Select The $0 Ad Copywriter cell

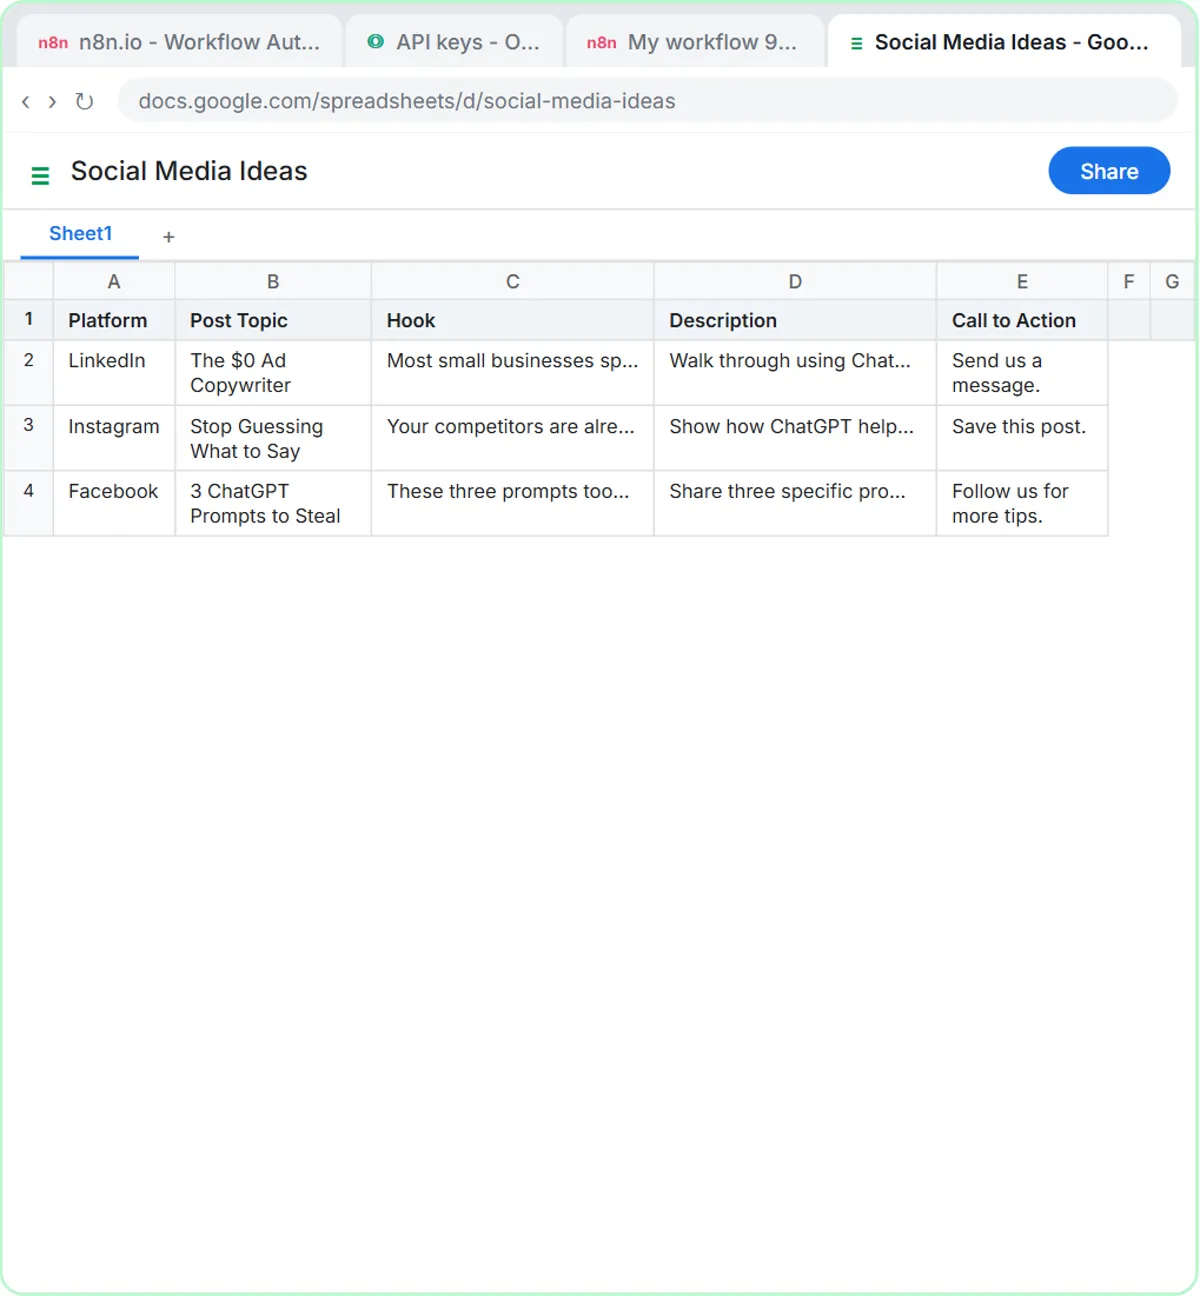click(273, 372)
